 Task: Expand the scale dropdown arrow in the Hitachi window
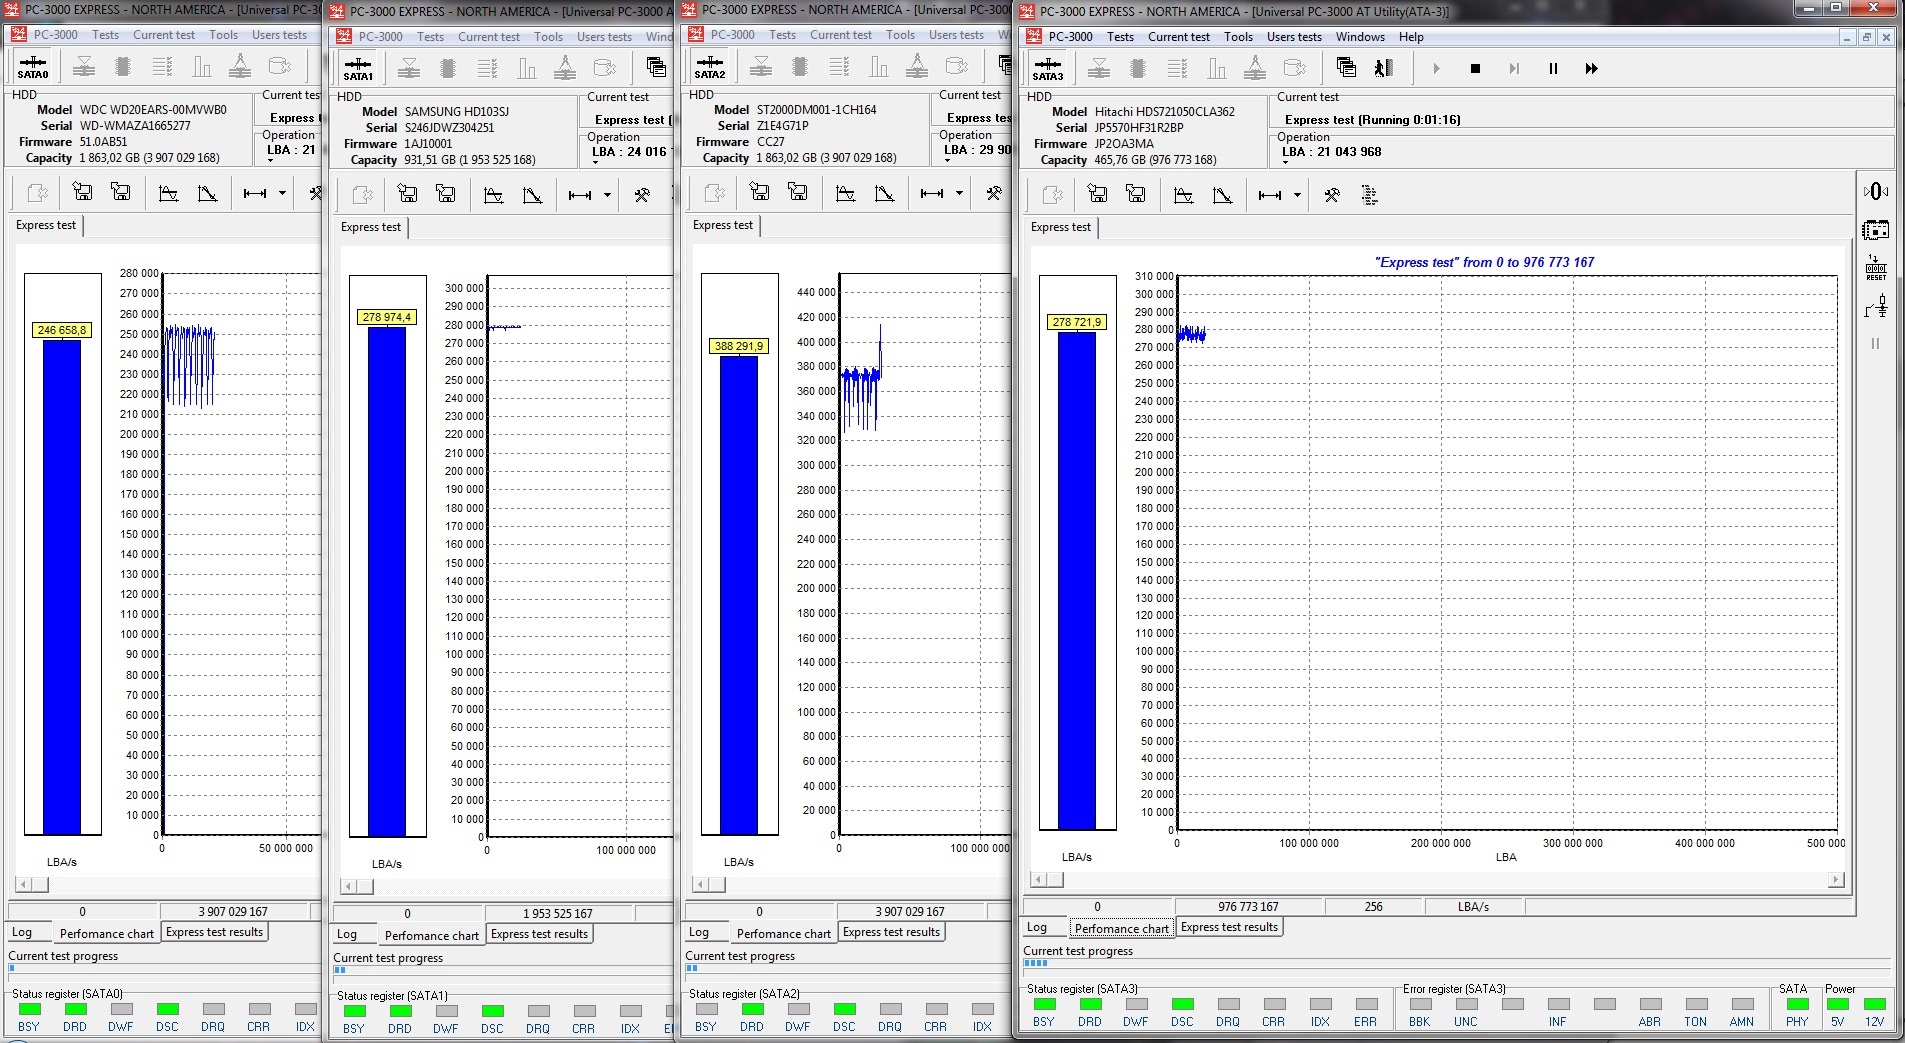(x=1297, y=195)
